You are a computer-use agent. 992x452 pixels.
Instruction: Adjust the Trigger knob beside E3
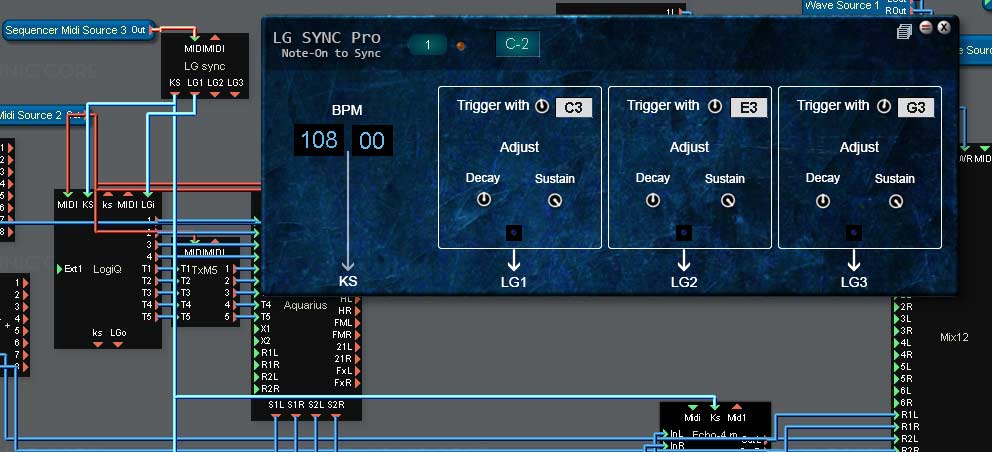[x=714, y=106]
